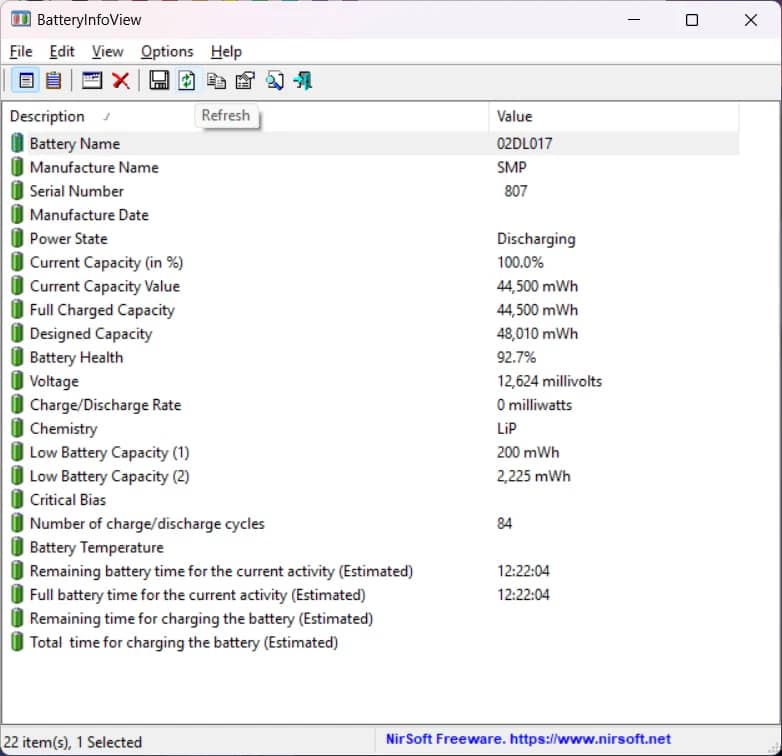
Task: Open the Find toolbar icon
Action: 275,80
